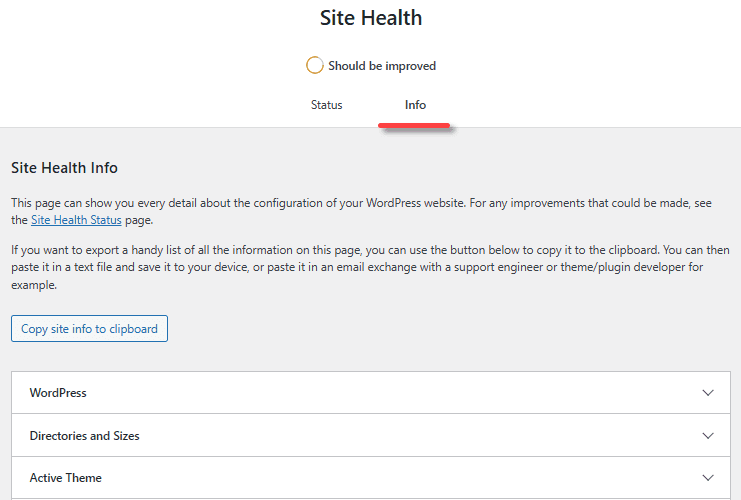Click the red underline beneath the Info tab

pos(414,127)
